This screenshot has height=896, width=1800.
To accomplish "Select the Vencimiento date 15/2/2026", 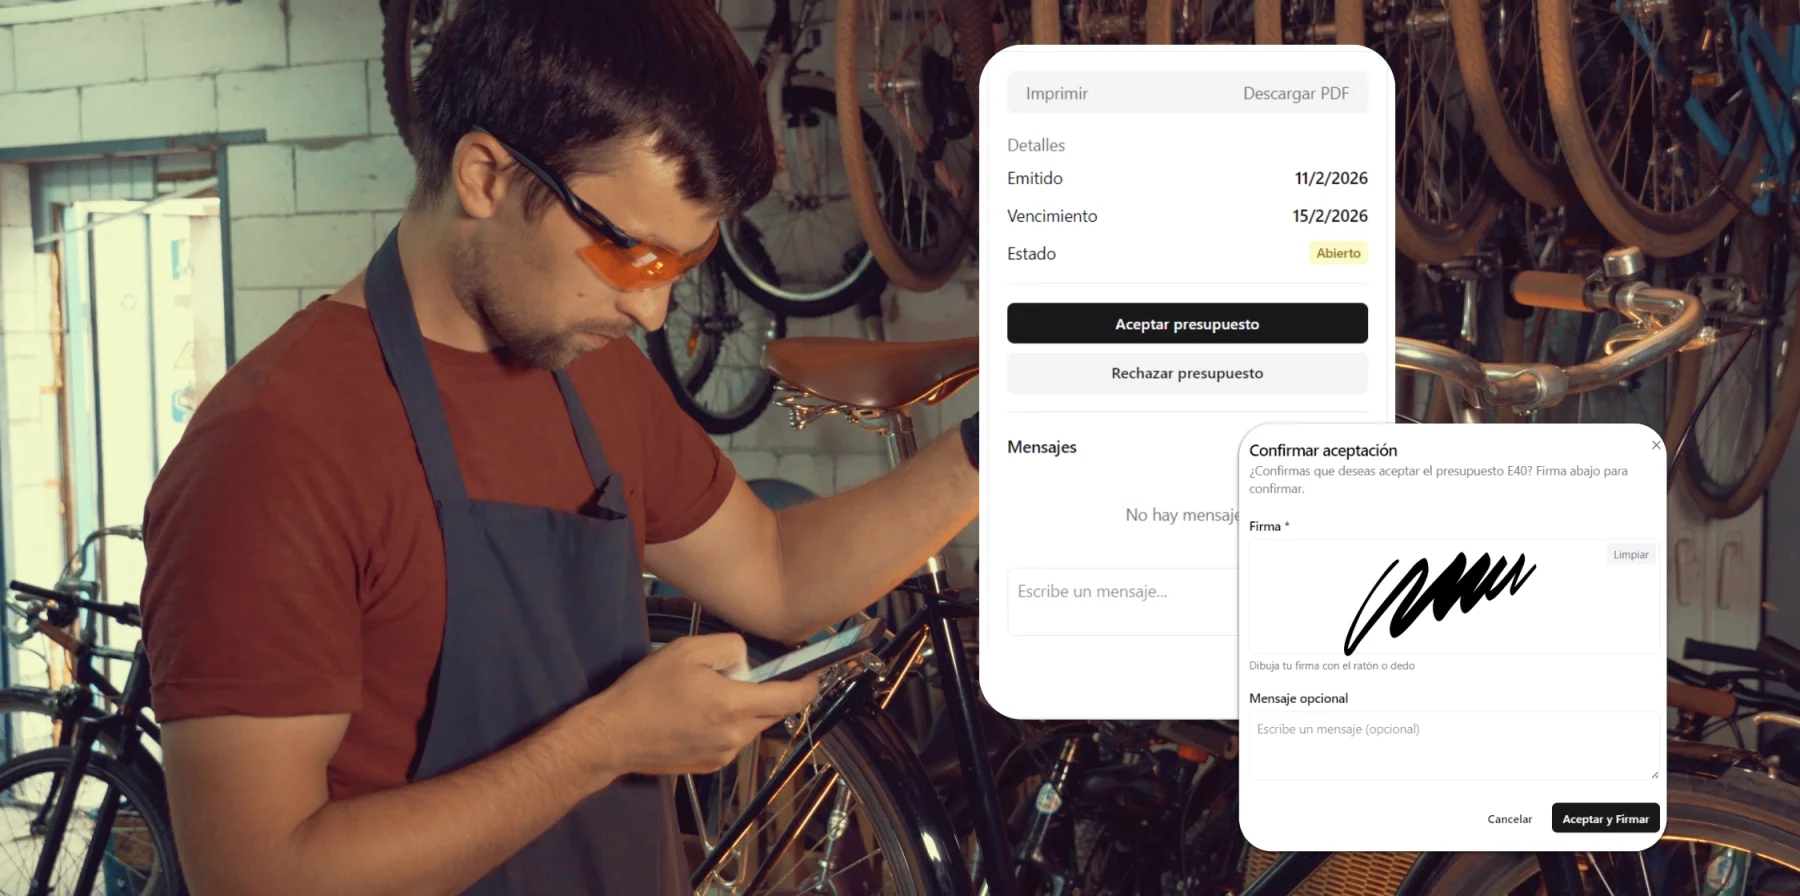I will (x=1330, y=216).
